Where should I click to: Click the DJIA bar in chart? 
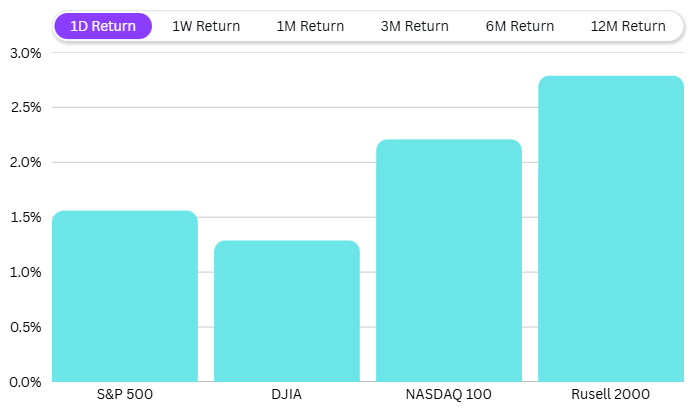coord(286,311)
